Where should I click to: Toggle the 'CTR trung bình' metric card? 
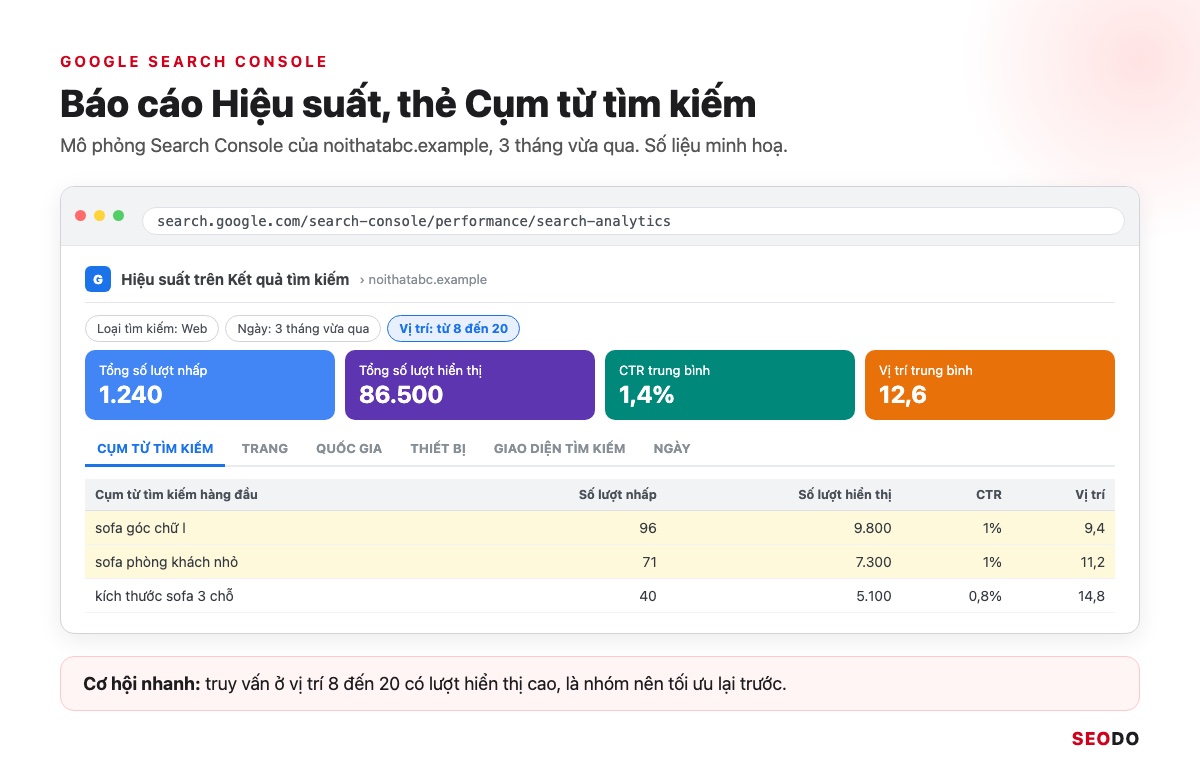730,385
